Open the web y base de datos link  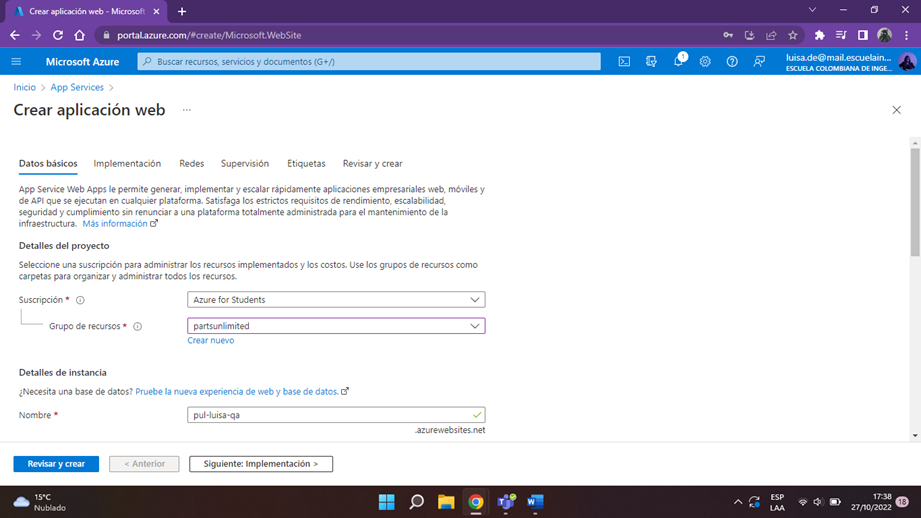point(237,392)
